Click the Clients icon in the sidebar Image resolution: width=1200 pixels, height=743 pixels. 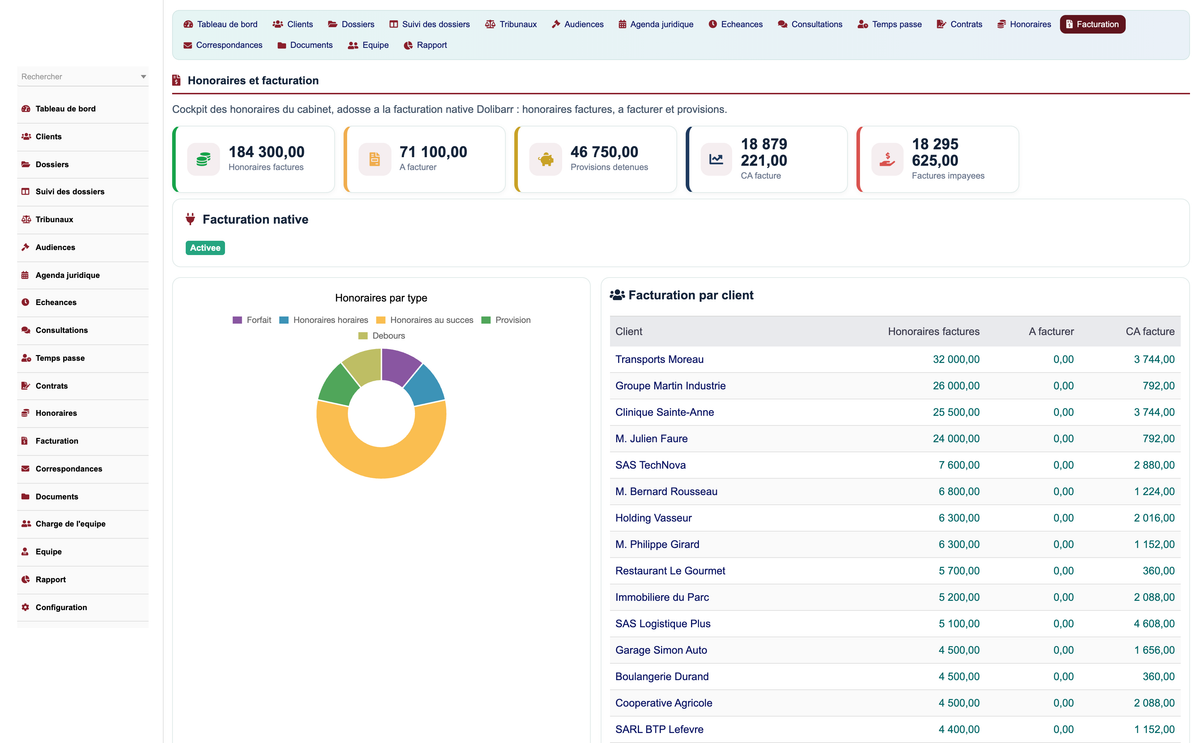(26, 136)
